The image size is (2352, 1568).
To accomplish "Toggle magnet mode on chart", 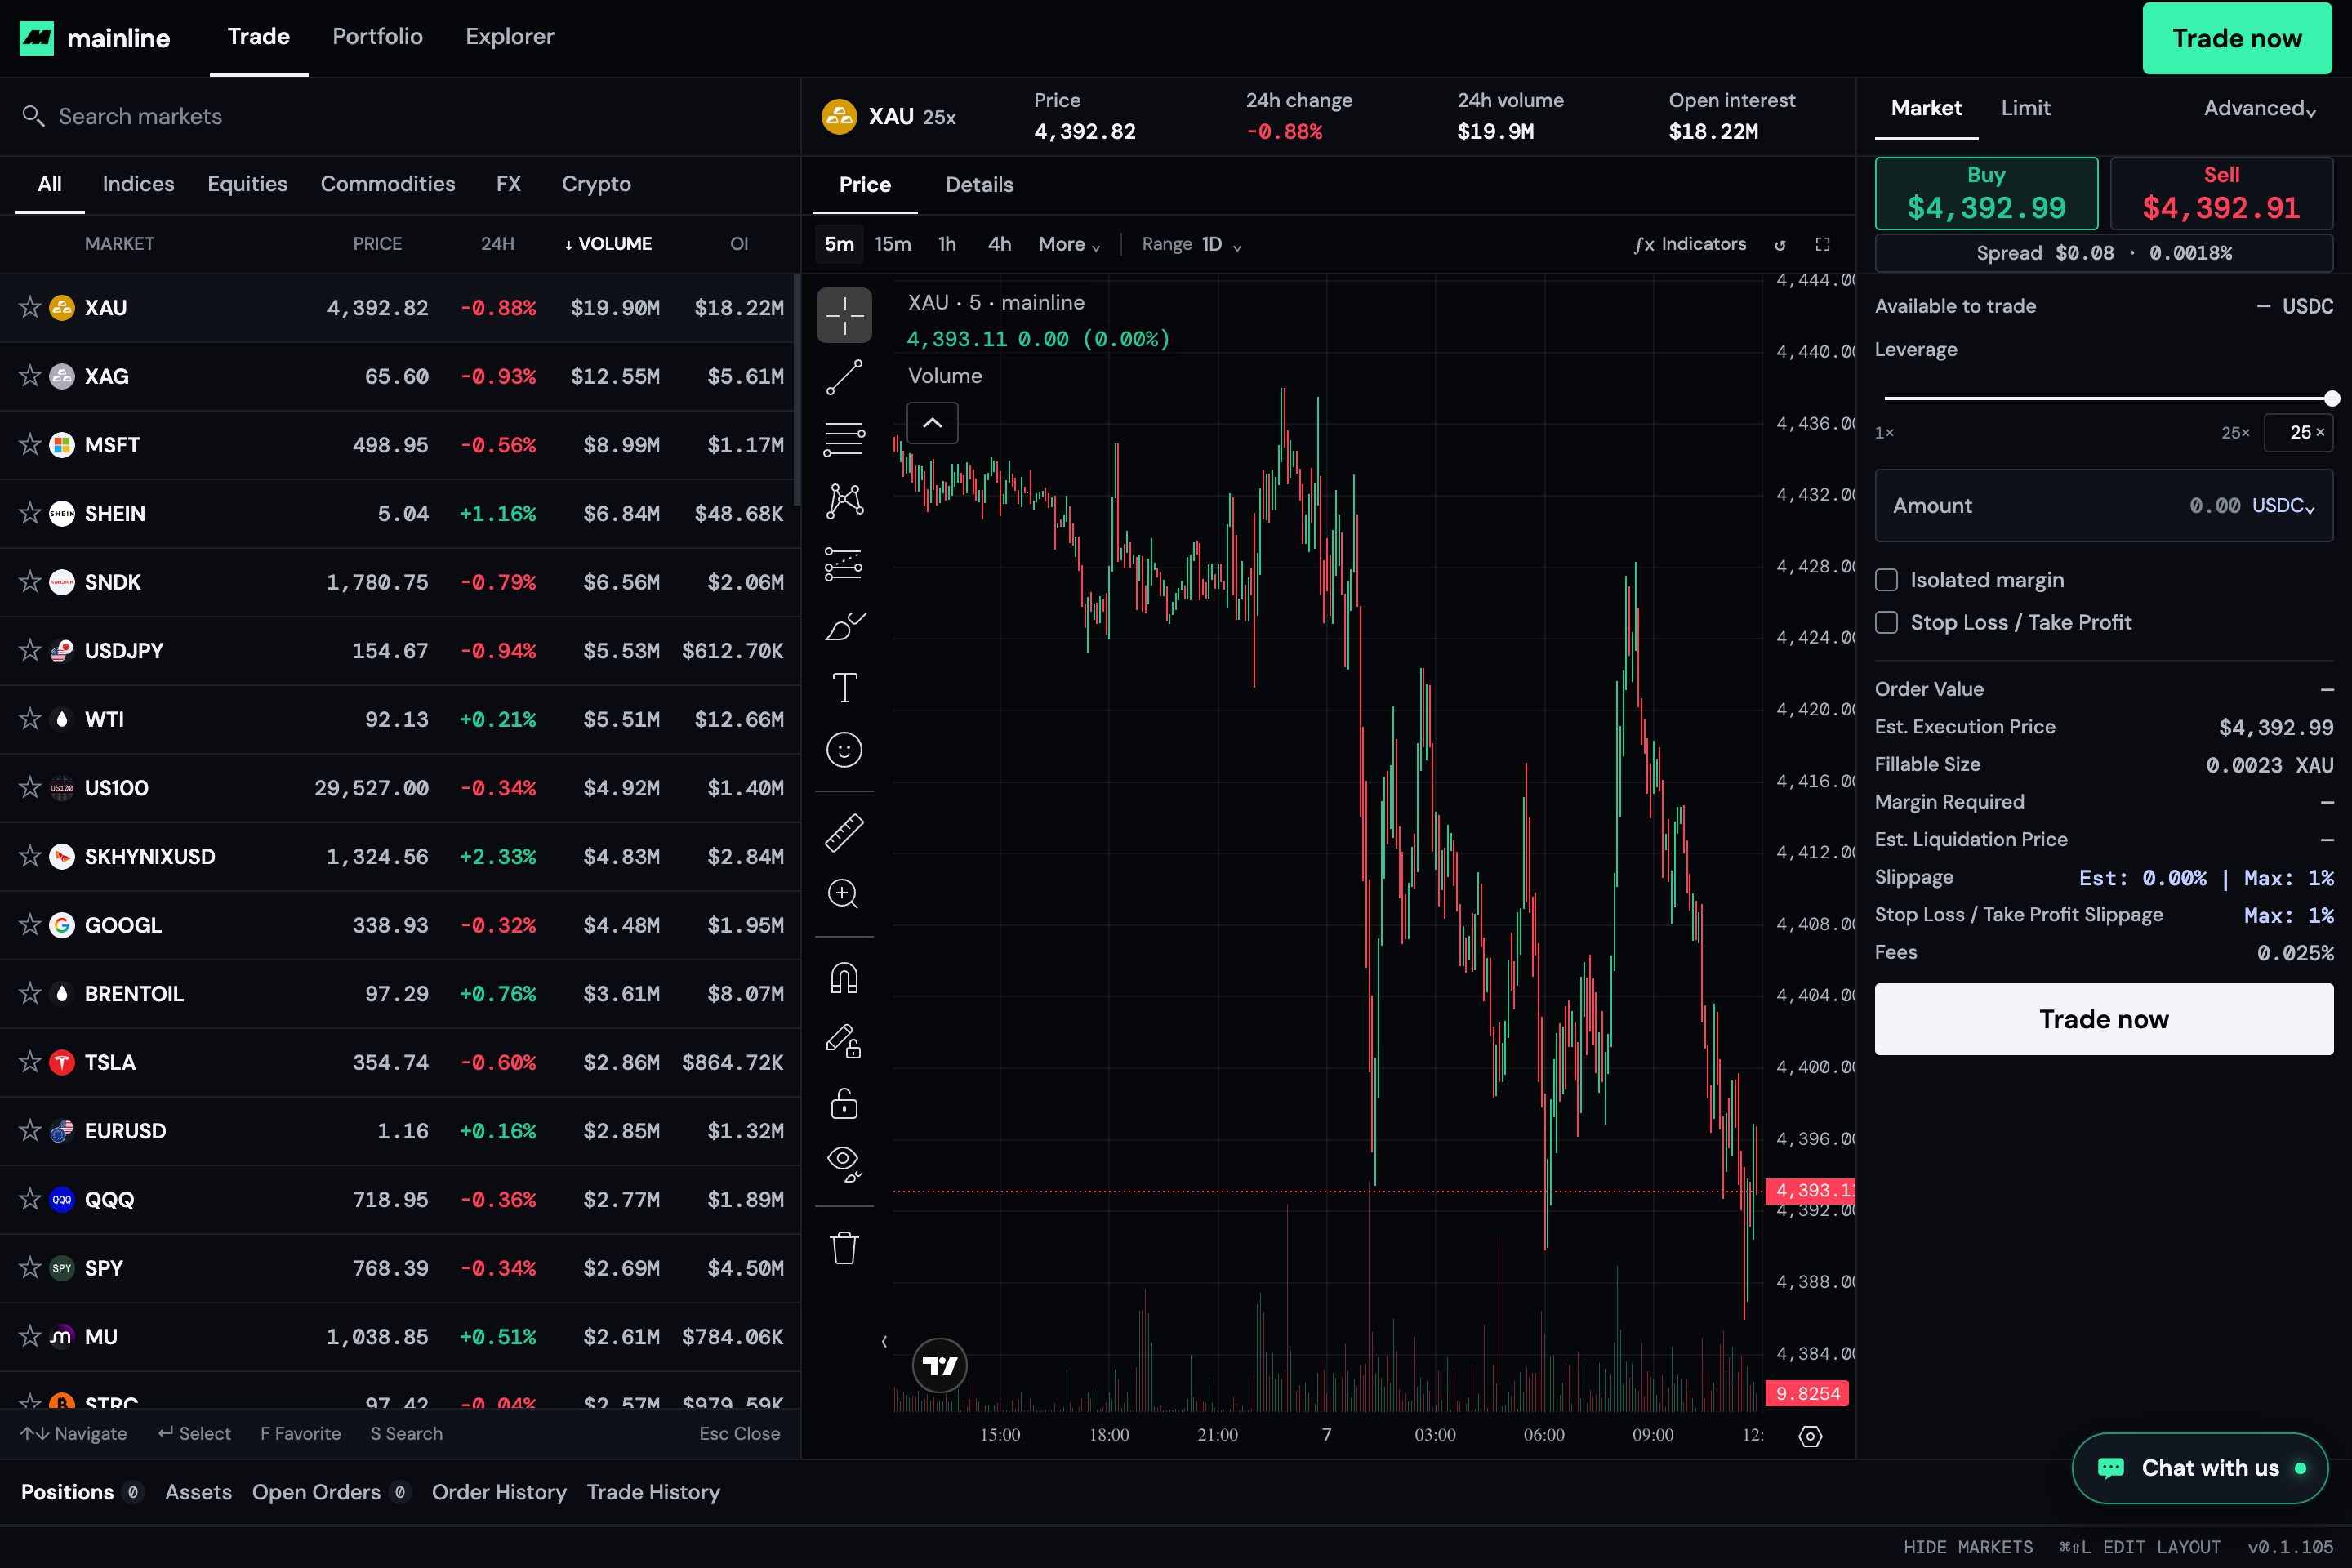I will [844, 978].
